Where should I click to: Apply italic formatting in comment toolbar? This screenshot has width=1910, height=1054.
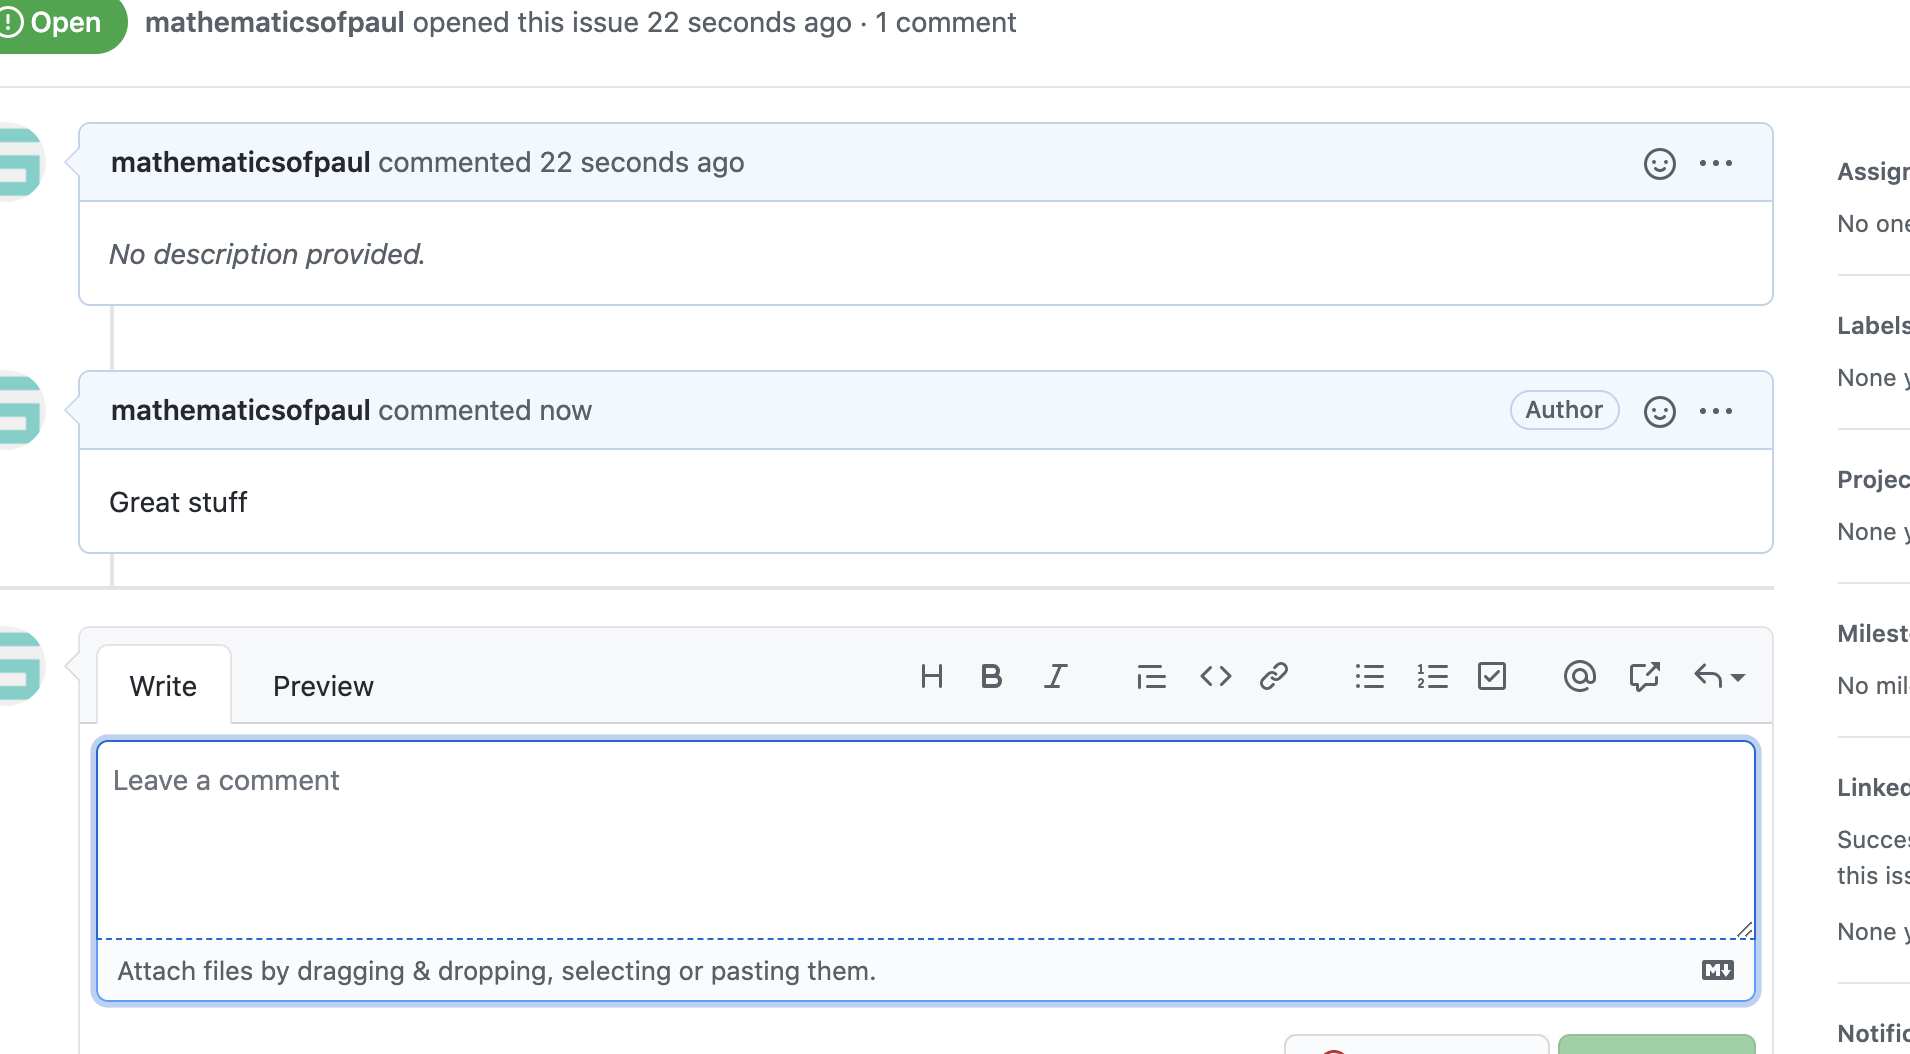[1055, 676]
